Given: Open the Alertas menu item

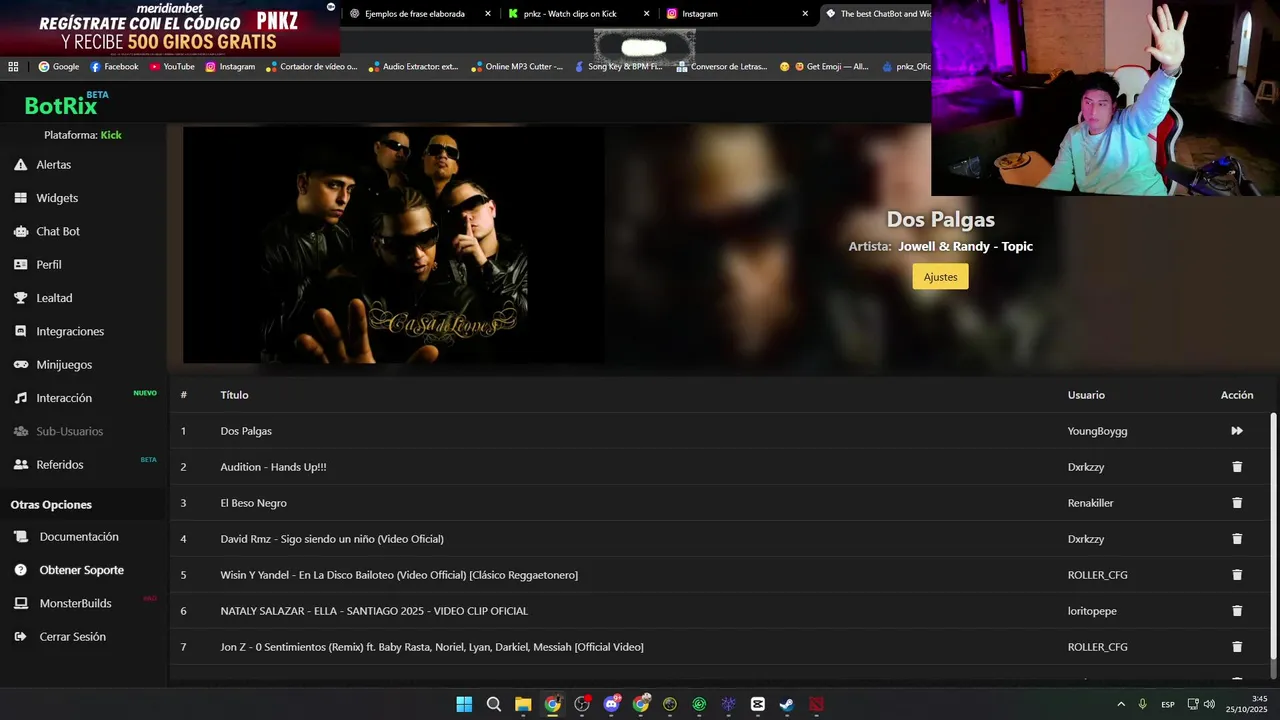Looking at the screenshot, I should click(54, 165).
